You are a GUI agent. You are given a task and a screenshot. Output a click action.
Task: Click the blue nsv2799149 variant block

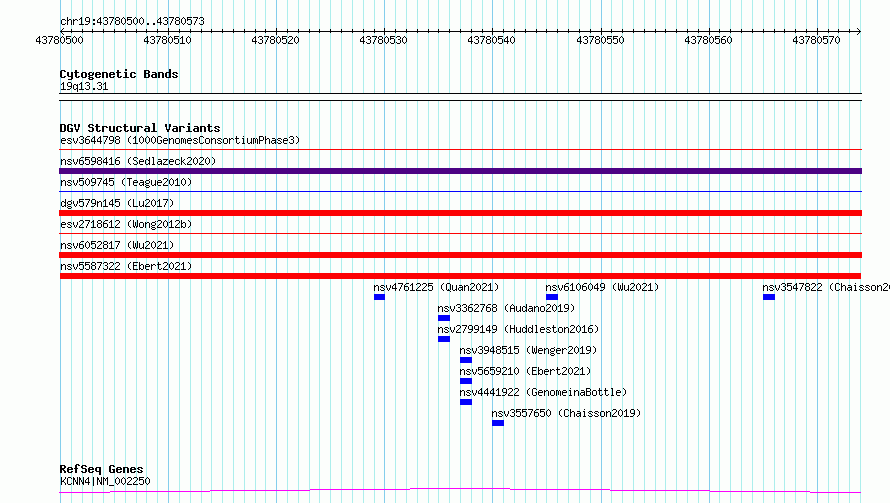click(444, 339)
